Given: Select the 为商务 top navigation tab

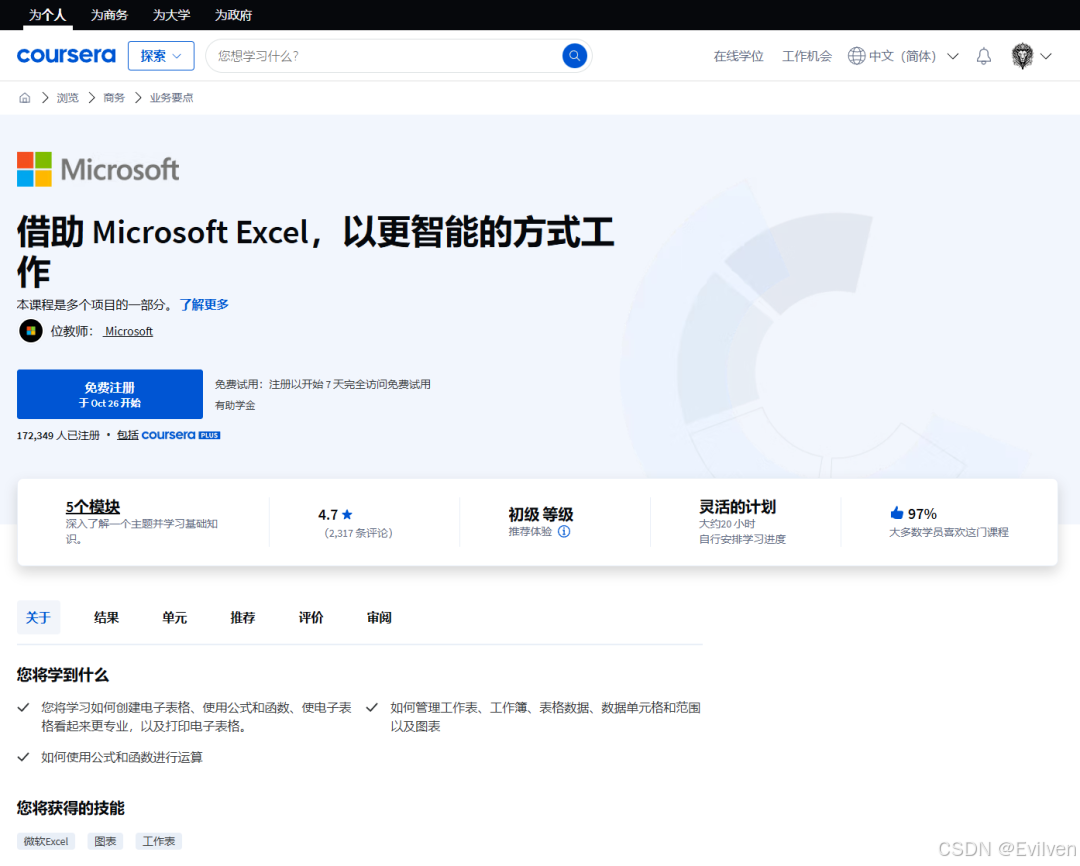Looking at the screenshot, I should click(109, 14).
